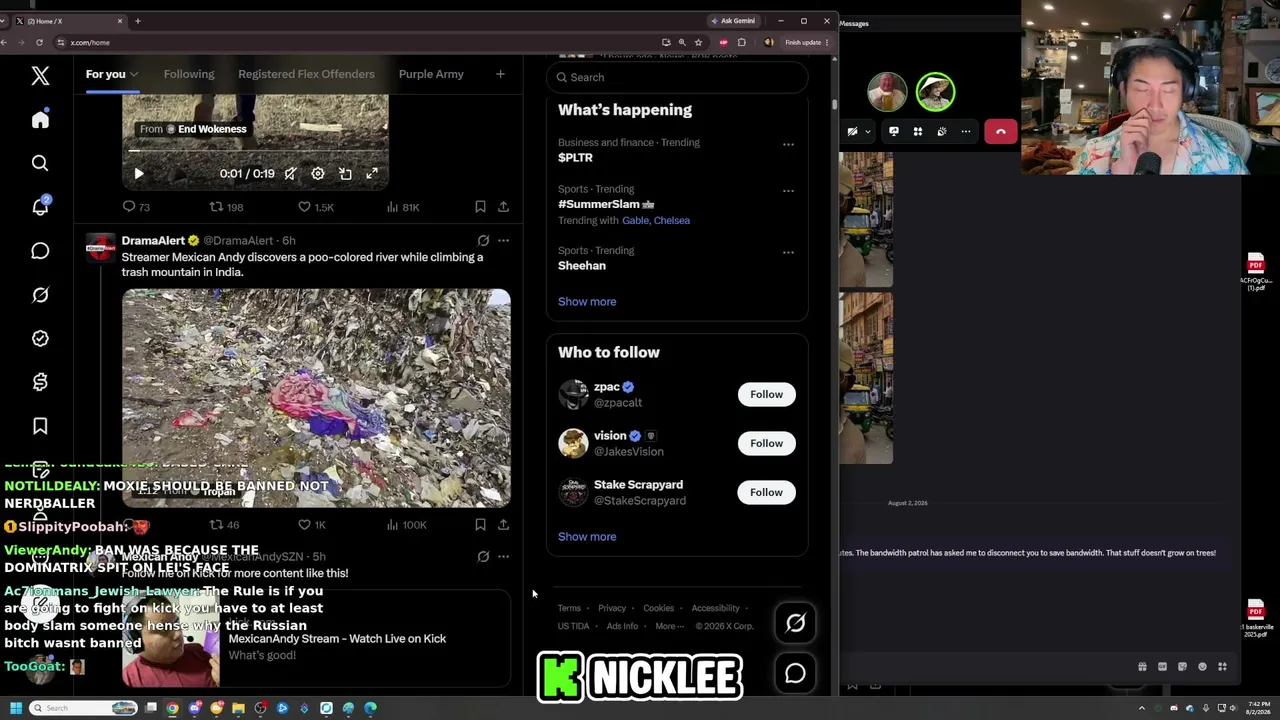This screenshot has height=720, width=1280.
Task: Seek along the video progress bar
Action: pyautogui.click(x=255, y=151)
